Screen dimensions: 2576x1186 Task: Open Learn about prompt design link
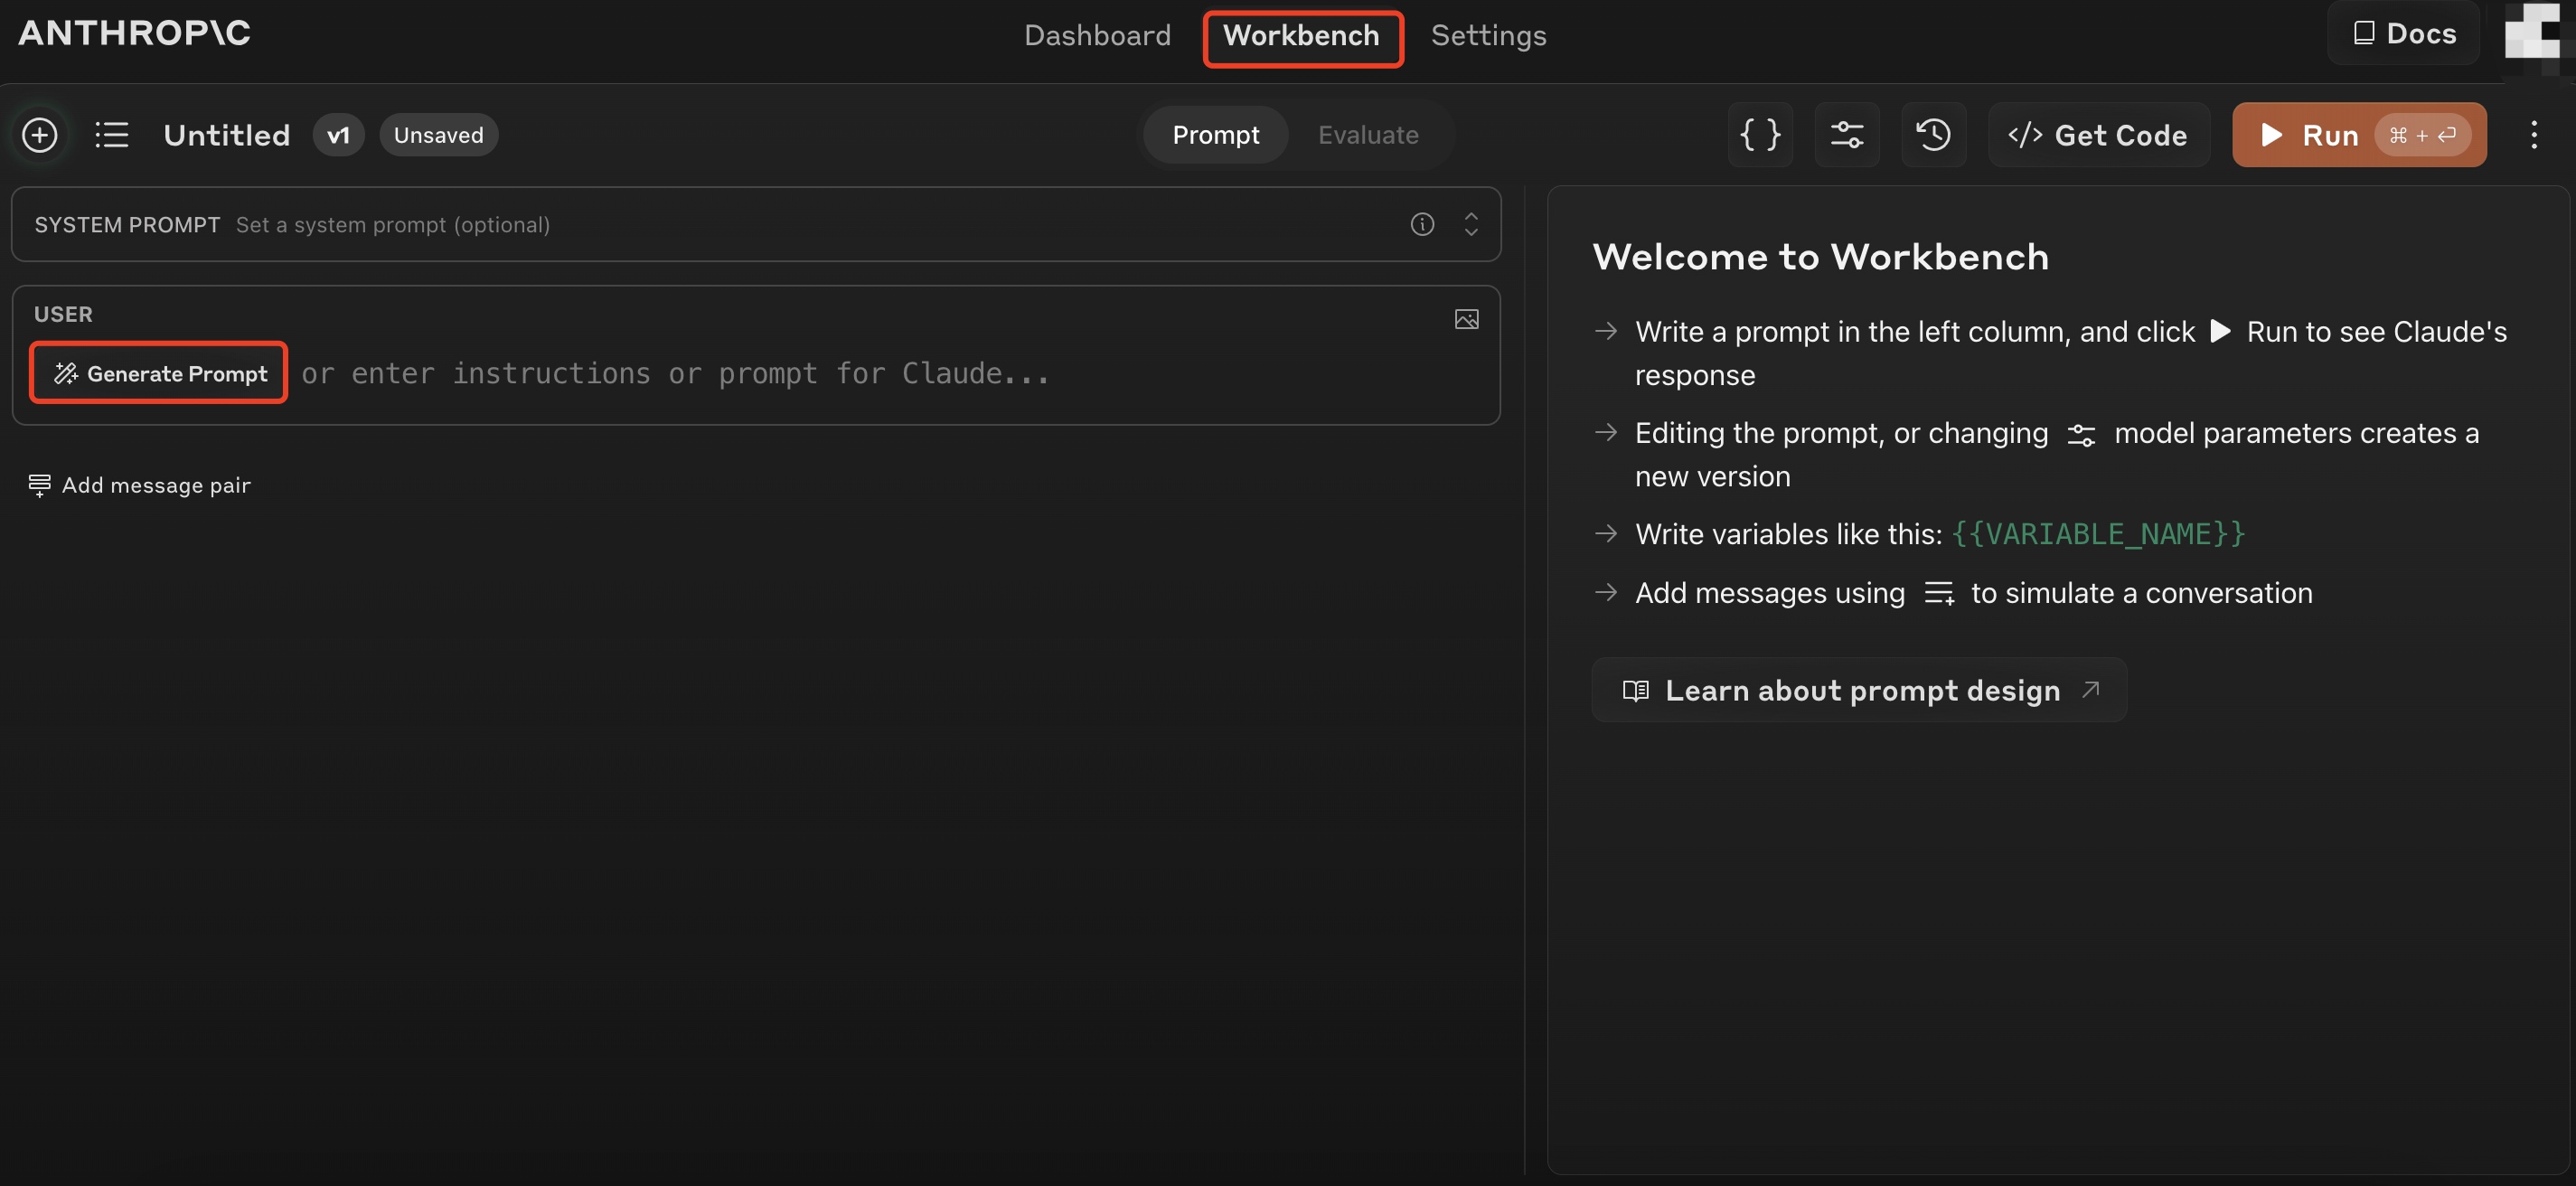[x=1859, y=690]
